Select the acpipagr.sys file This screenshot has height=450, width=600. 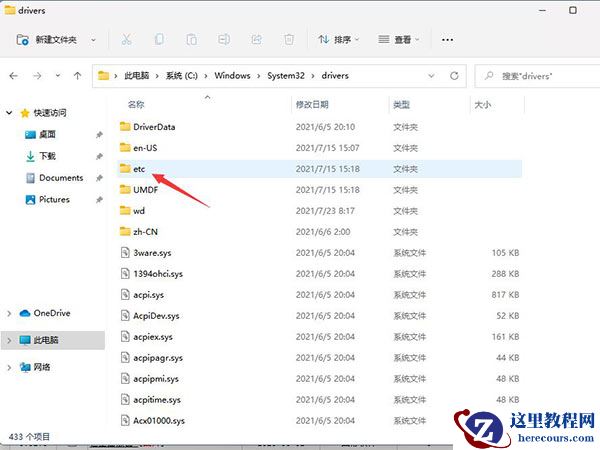click(158, 358)
